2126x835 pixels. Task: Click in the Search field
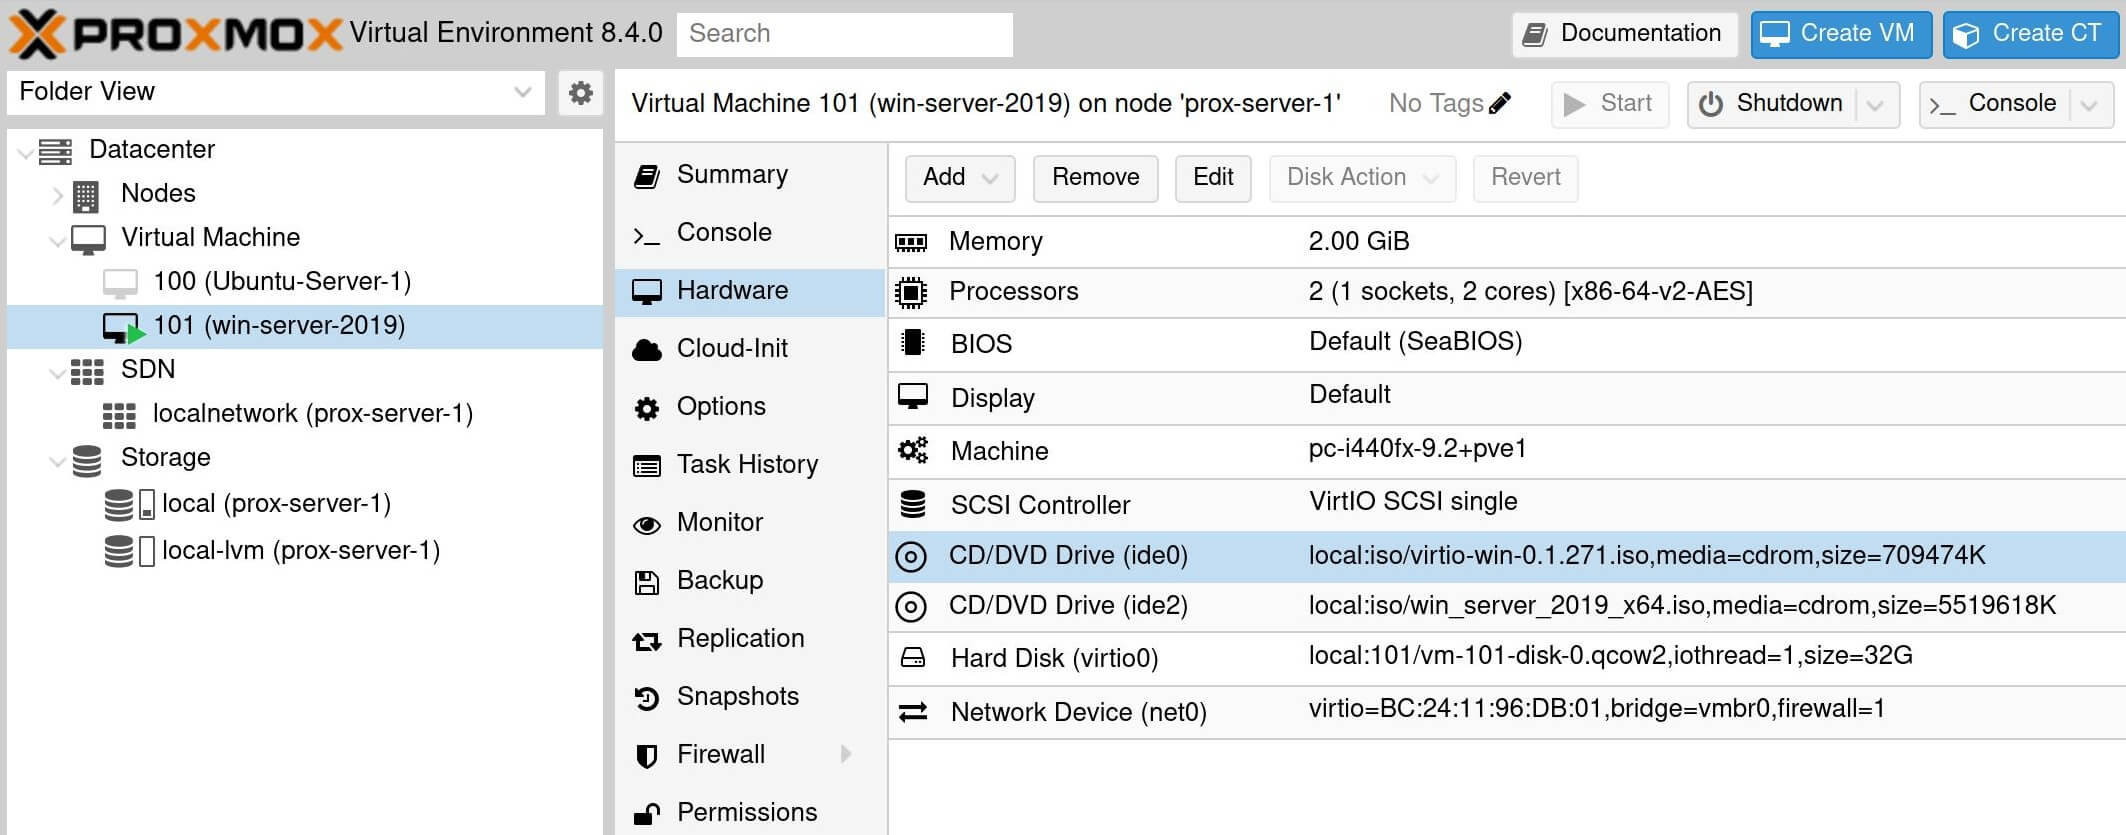coord(845,34)
